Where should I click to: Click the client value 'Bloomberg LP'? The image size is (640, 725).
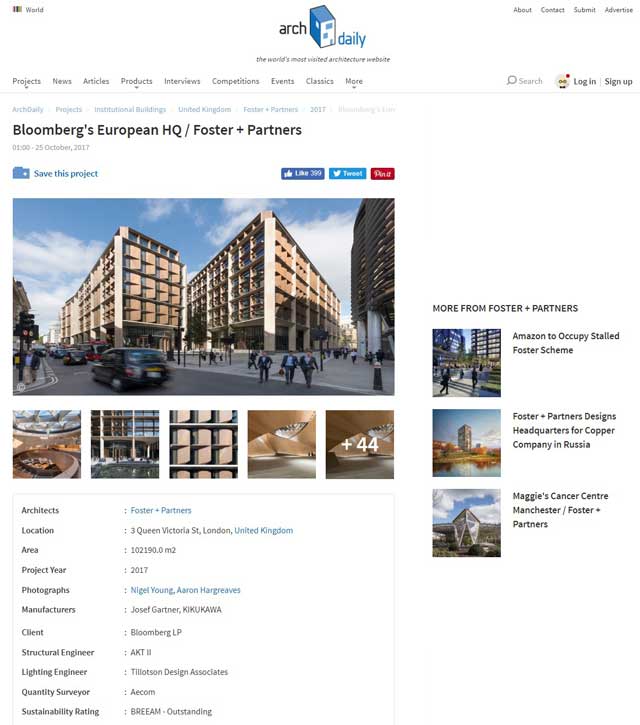click(x=156, y=633)
